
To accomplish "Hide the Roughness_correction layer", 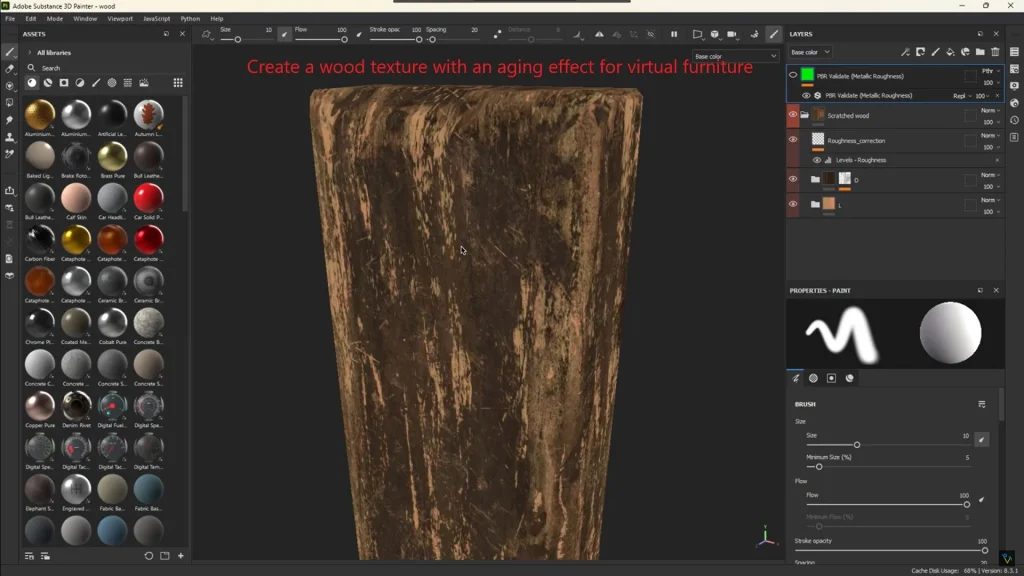I will coord(793,140).
